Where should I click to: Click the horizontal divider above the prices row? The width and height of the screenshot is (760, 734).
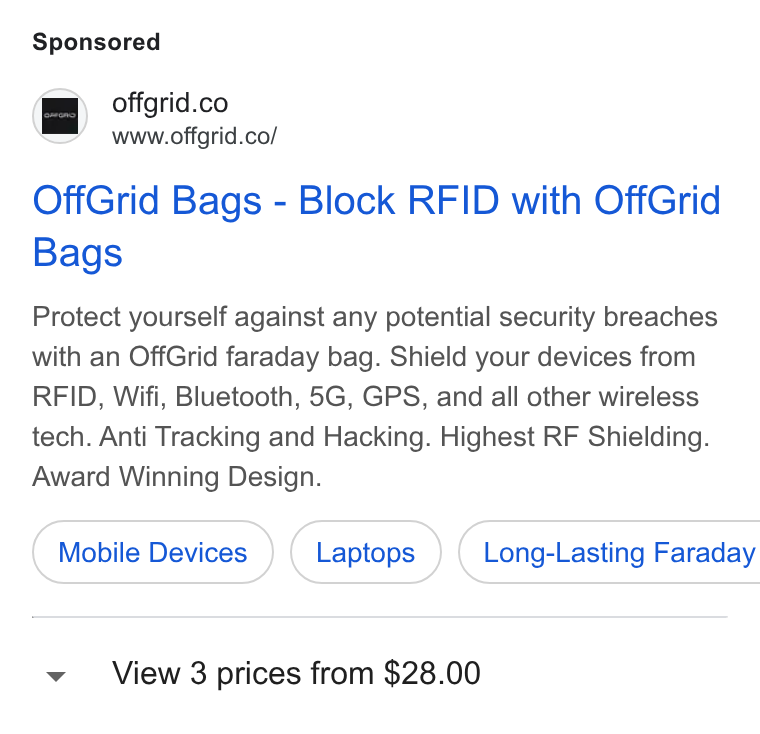pos(380,617)
